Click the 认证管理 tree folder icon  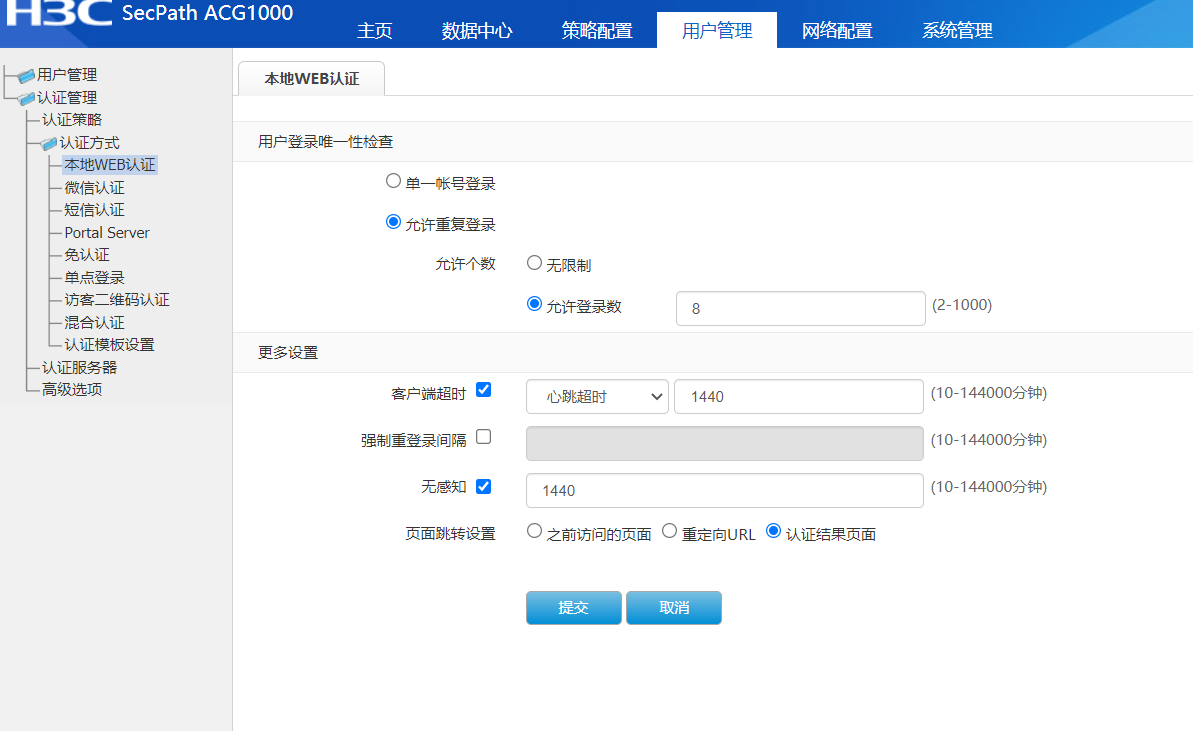pos(27,98)
